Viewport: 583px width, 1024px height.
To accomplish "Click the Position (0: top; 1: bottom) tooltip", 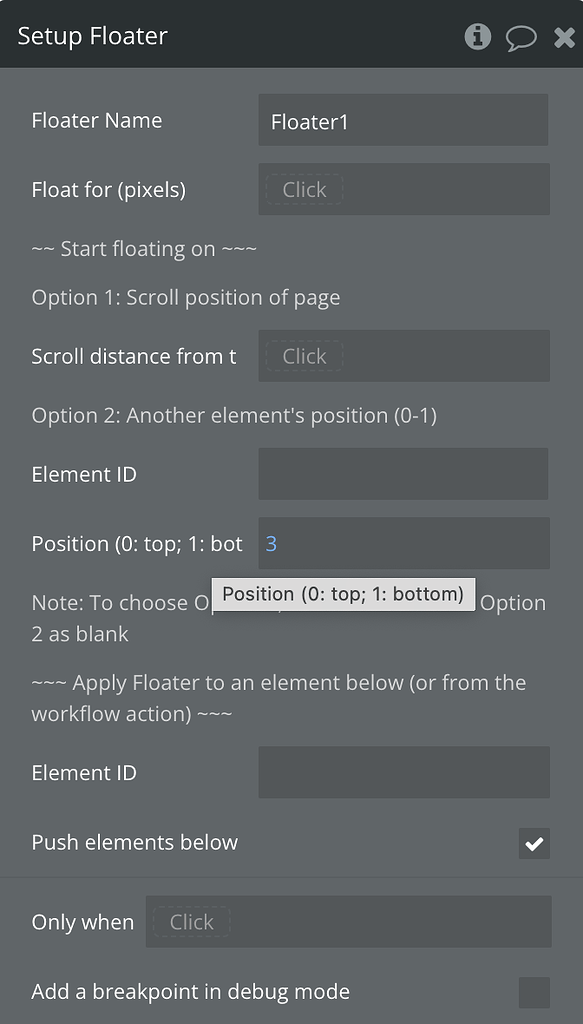I will point(344,593).
